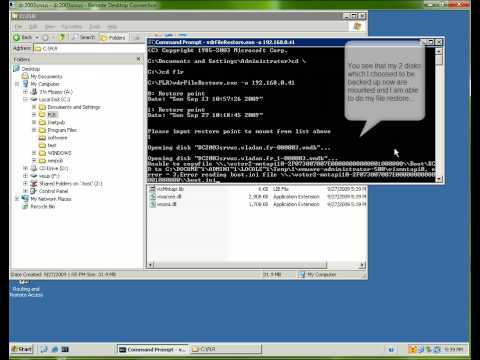Image resolution: width=480 pixels, height=360 pixels.
Task: Click the Command Prompt quick launch icon
Action: tap(65, 349)
